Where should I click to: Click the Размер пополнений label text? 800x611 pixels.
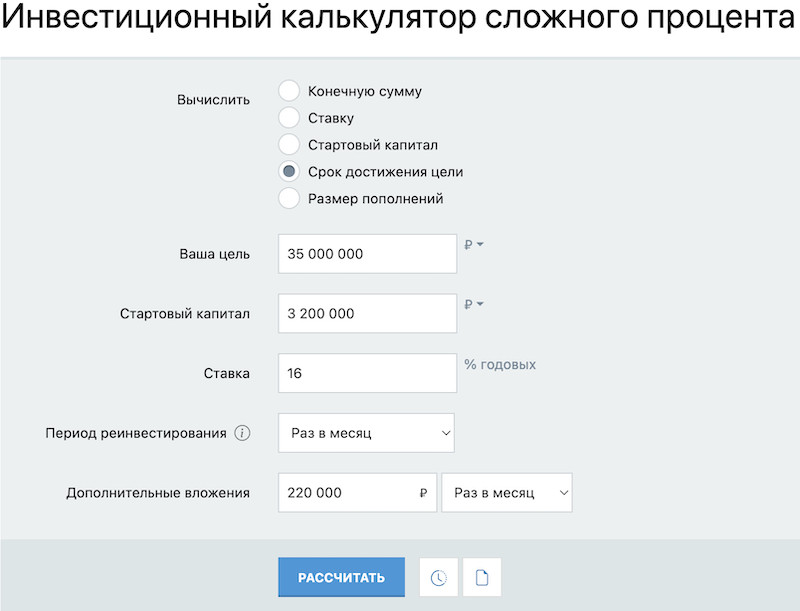375,198
